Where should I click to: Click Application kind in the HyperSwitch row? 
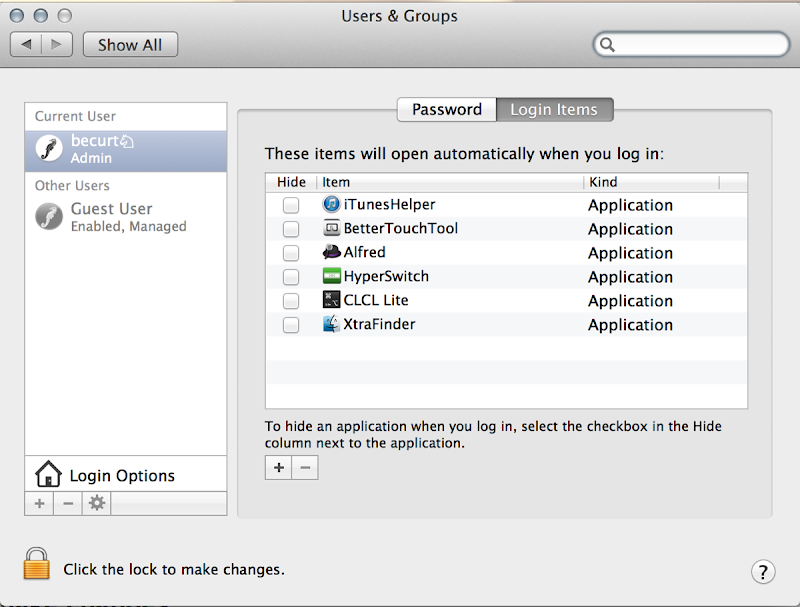tap(630, 277)
